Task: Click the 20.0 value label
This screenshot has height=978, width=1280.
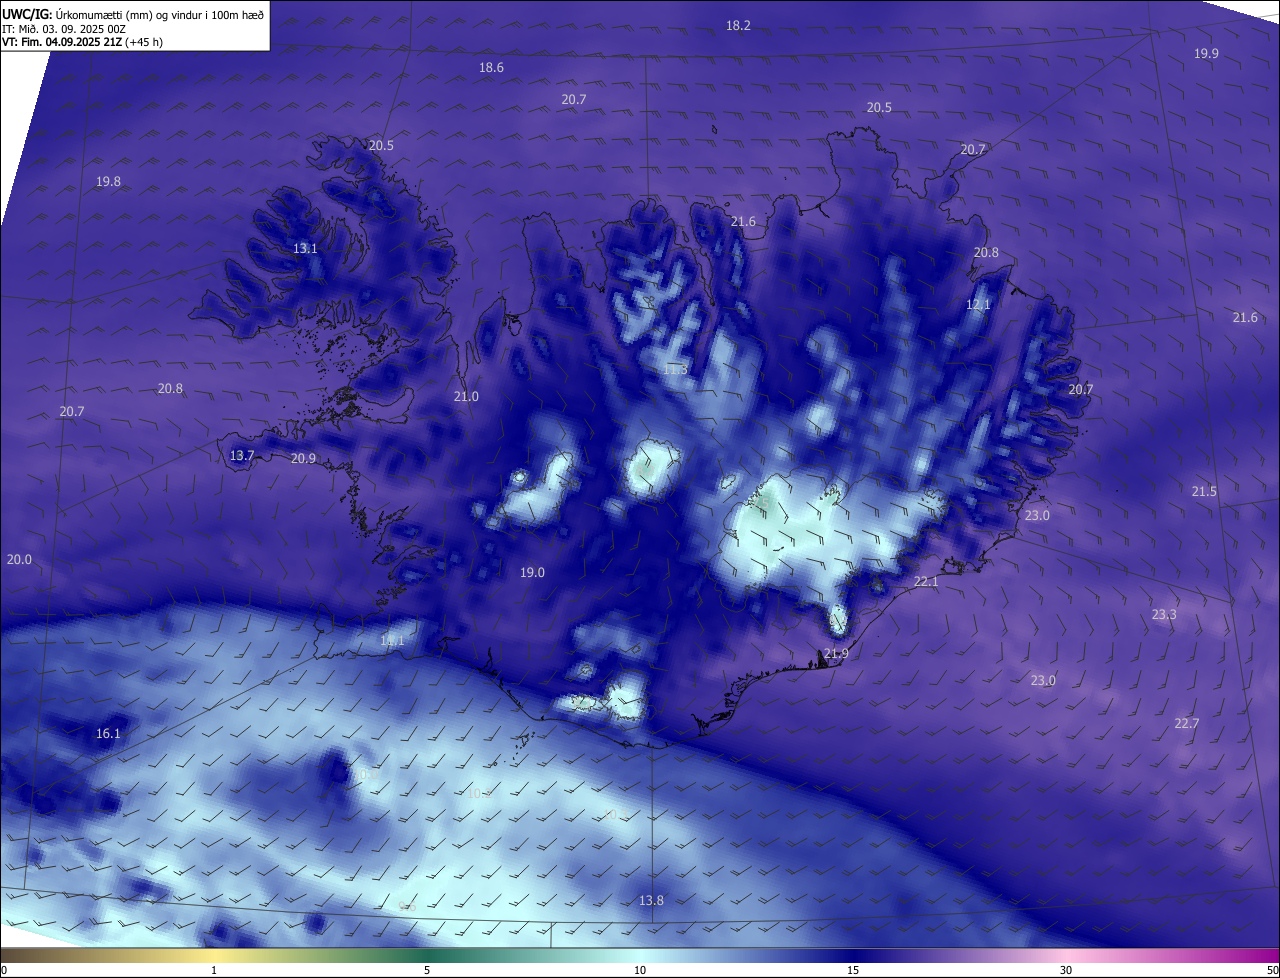Action: tap(19, 559)
